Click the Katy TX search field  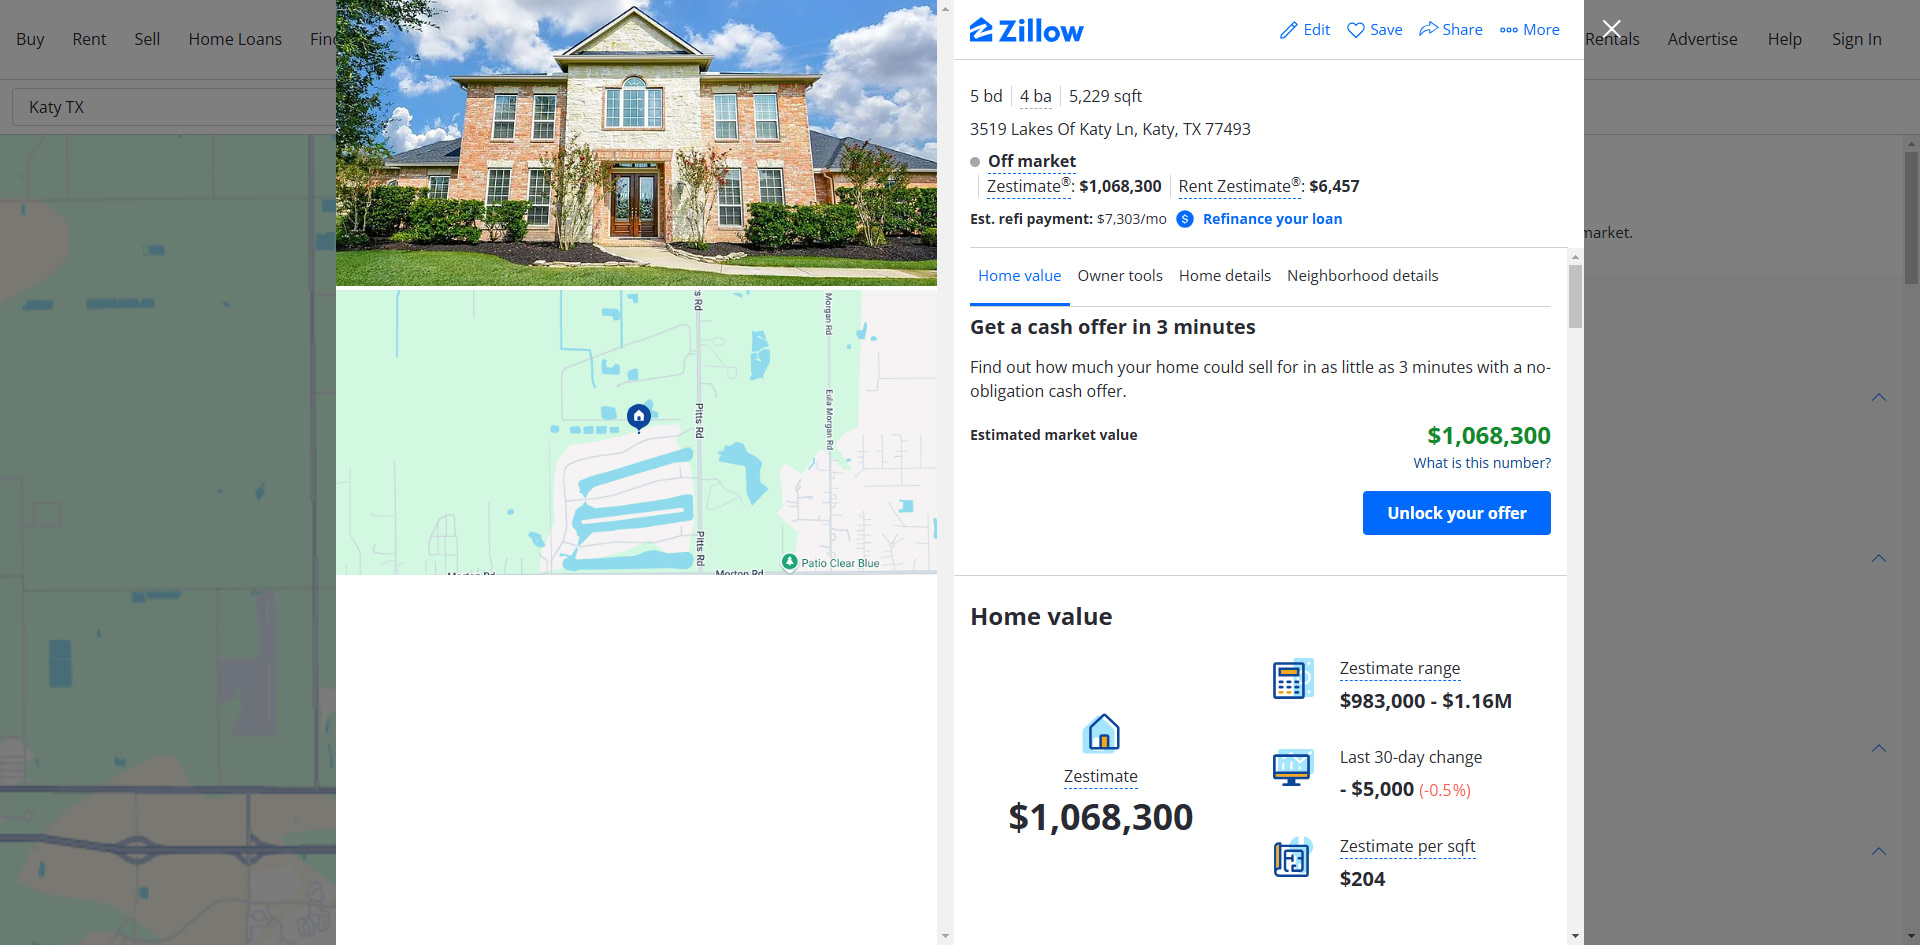pos(175,107)
